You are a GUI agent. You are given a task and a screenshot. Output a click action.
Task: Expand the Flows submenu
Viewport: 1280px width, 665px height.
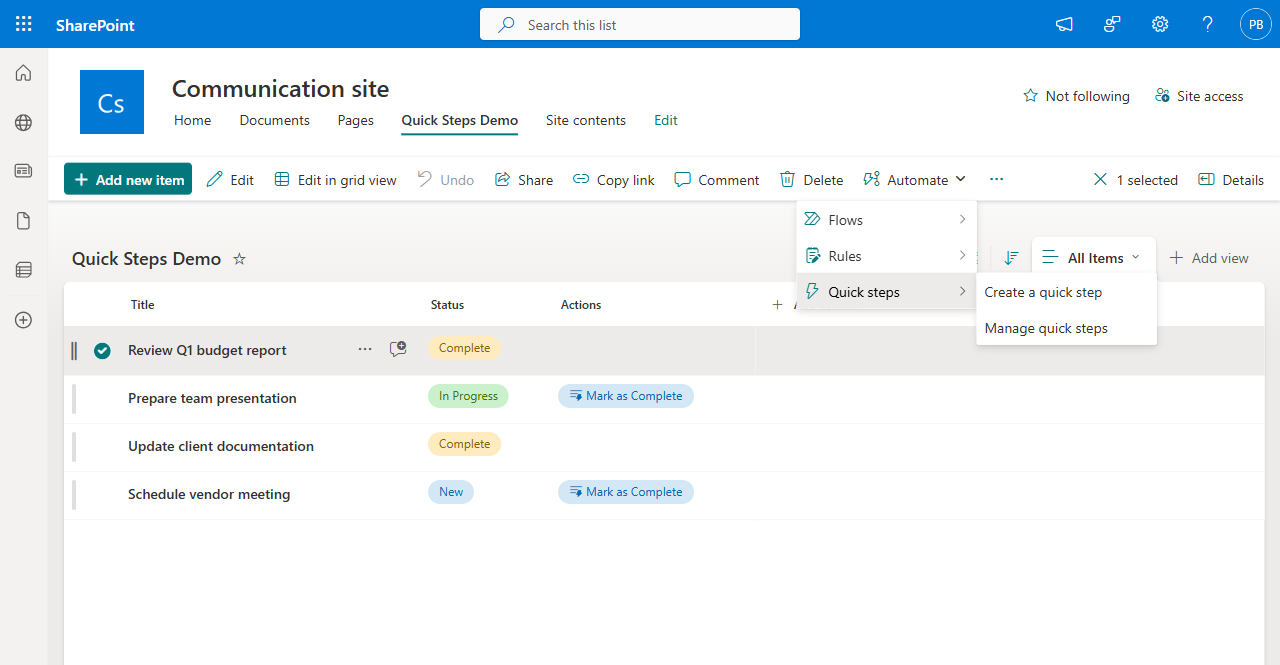coord(887,220)
